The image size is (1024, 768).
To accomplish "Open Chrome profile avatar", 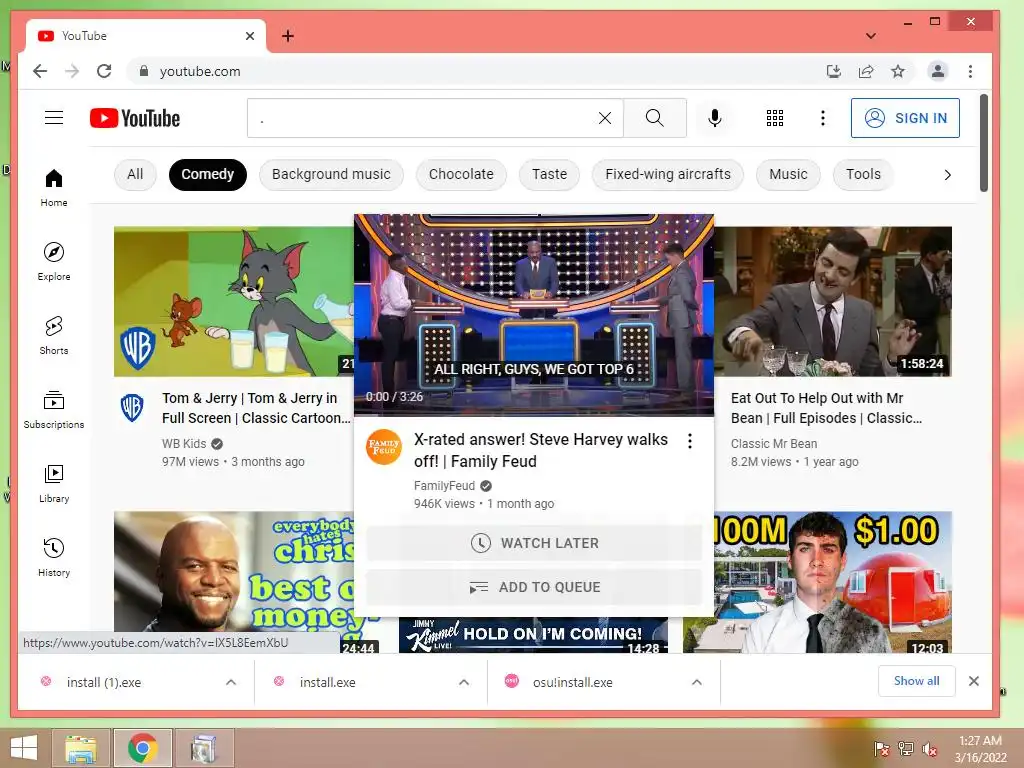I will coord(938,71).
